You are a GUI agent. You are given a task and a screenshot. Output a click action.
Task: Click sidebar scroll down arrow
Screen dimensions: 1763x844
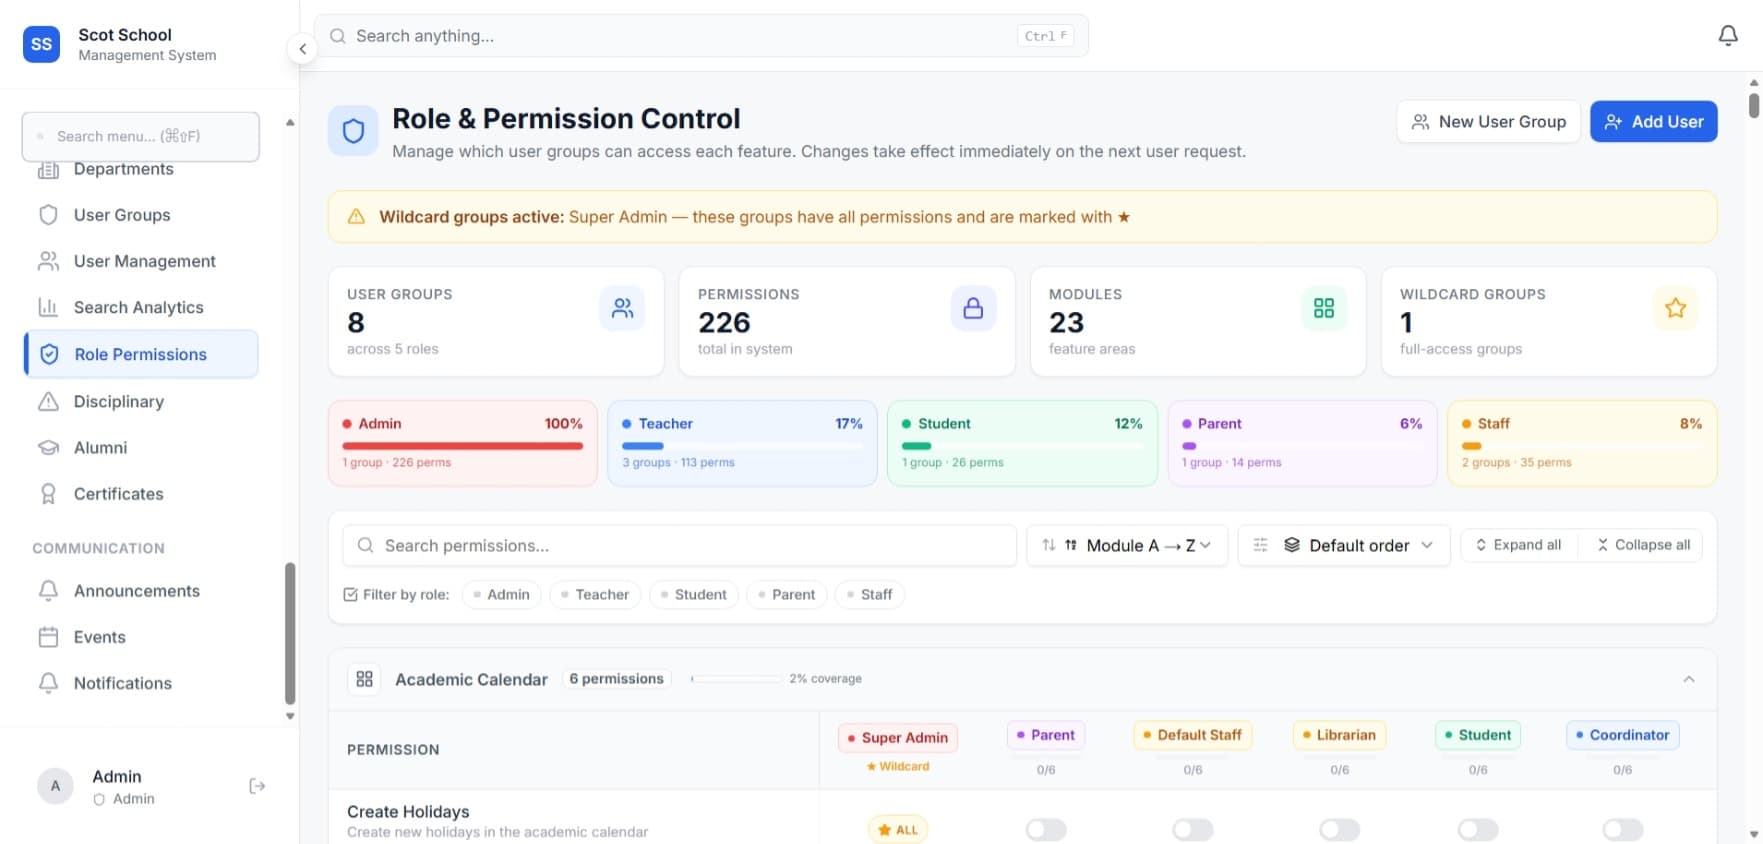290,716
